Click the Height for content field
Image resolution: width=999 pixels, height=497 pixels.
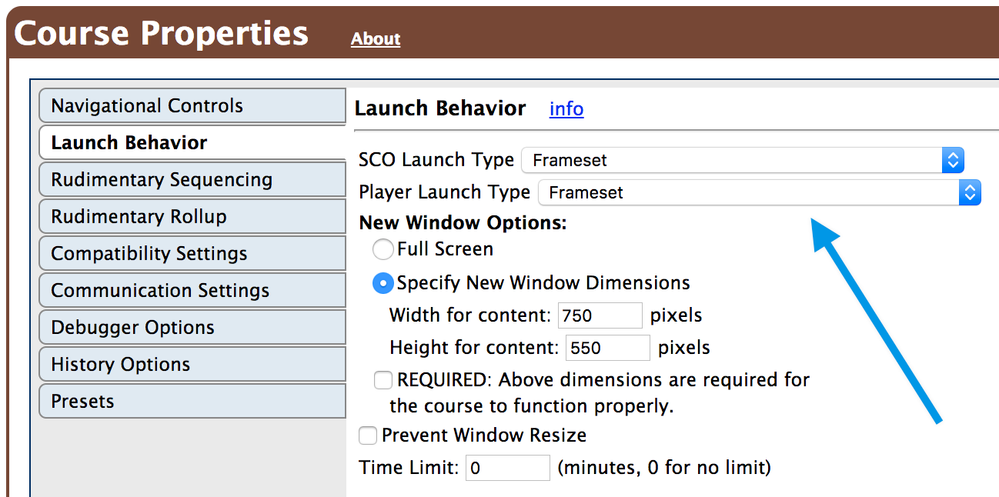[608, 348]
